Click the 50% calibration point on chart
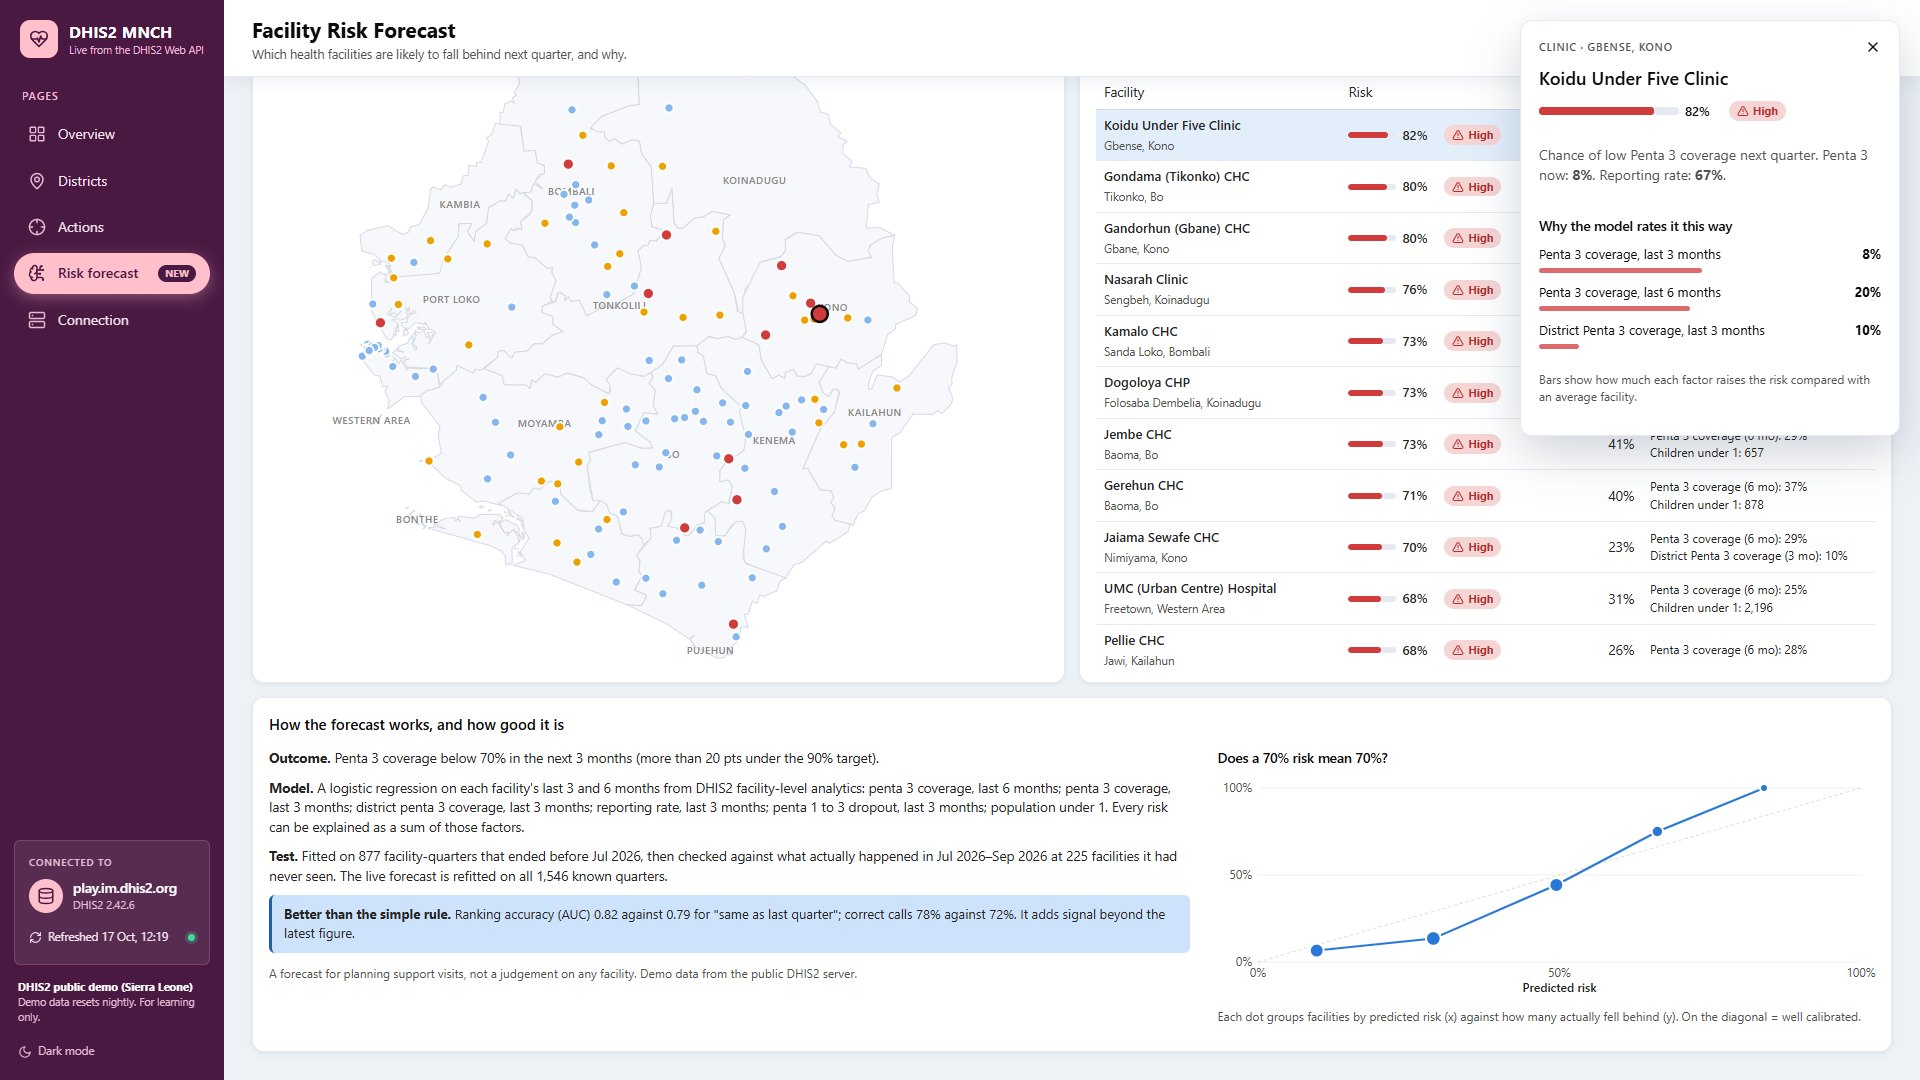 (1556, 885)
